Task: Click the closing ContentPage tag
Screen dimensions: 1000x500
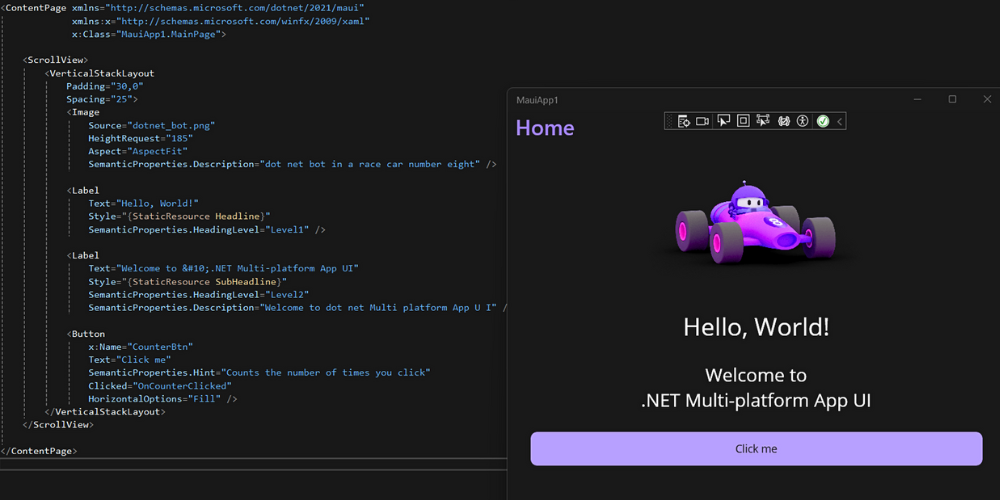Action: coord(38,451)
